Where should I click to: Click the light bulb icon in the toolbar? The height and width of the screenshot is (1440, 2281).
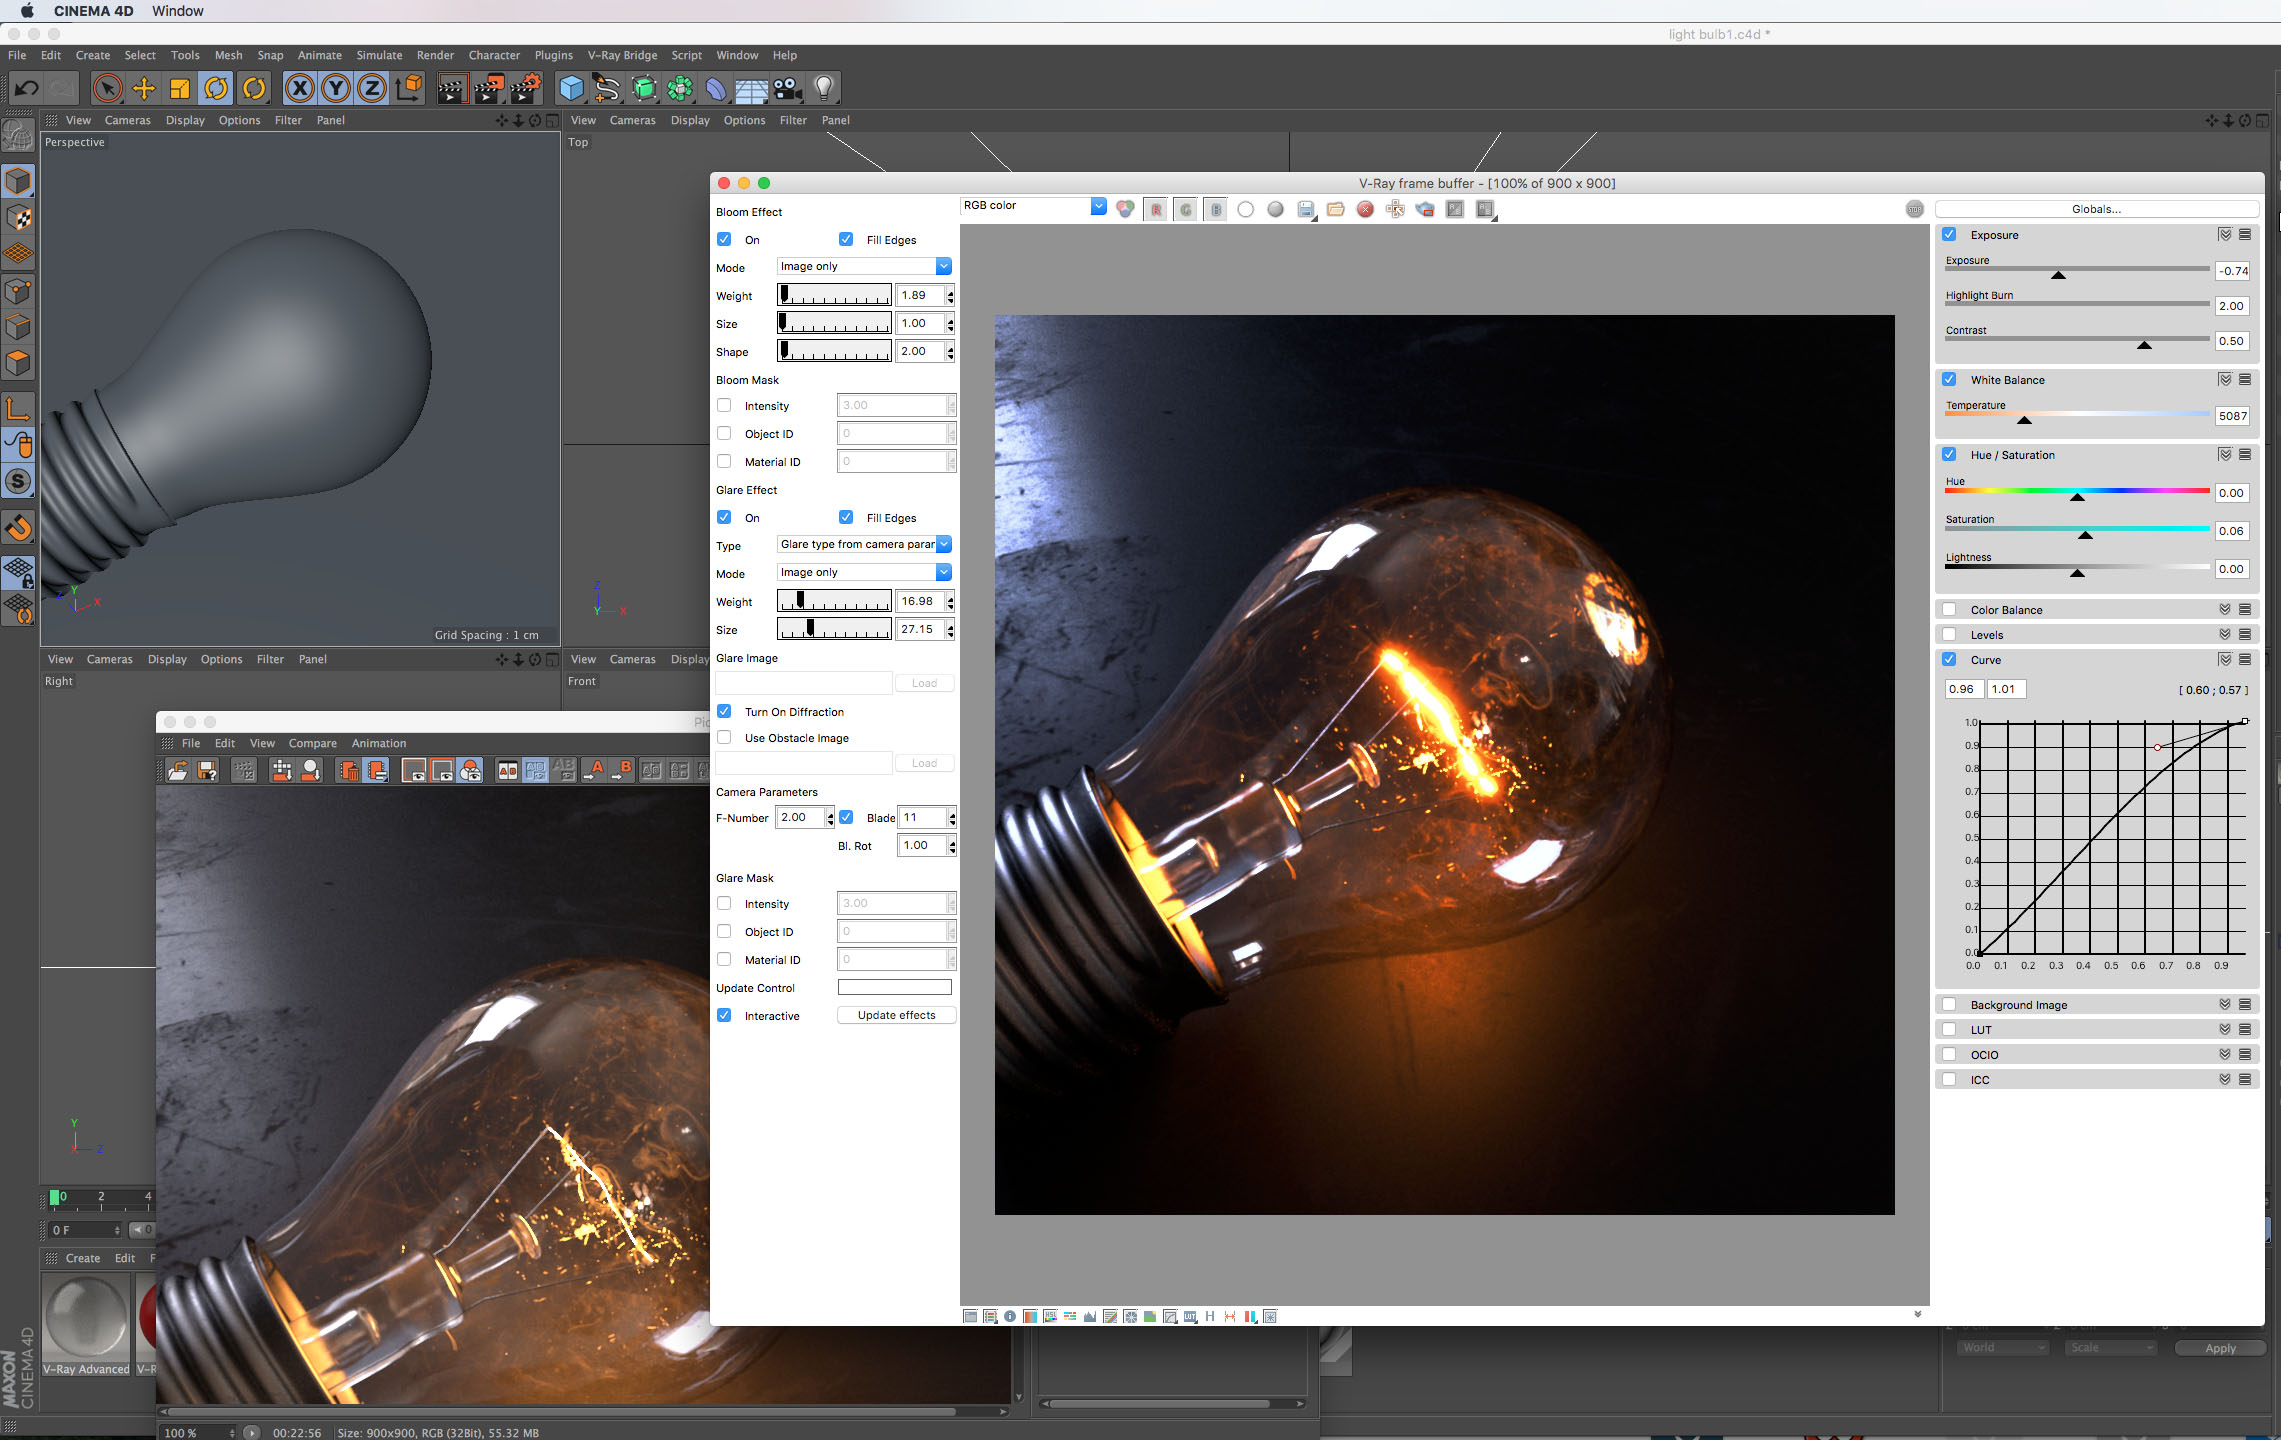(823, 89)
